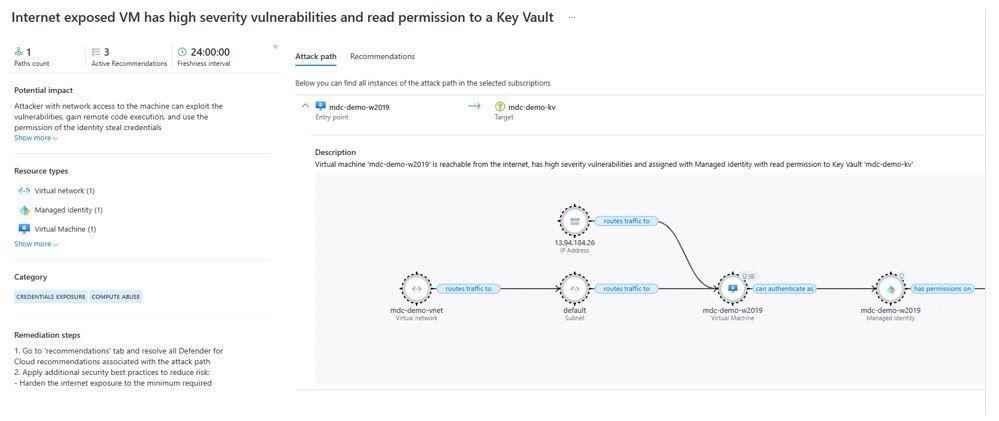Image resolution: width=999 pixels, height=421 pixels.
Task: Switch to the Recommendations tab
Action: 382,56
